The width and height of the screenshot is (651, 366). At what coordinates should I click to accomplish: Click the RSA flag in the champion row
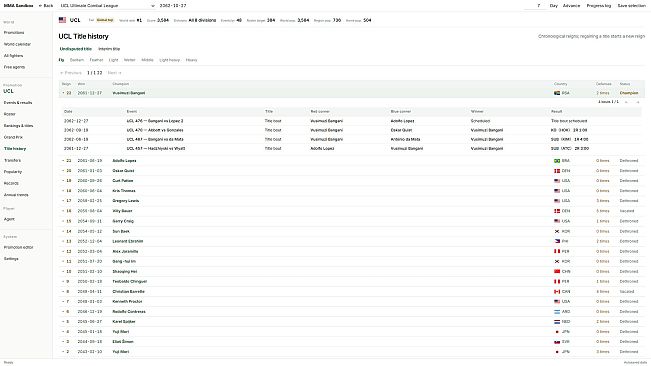pos(557,93)
